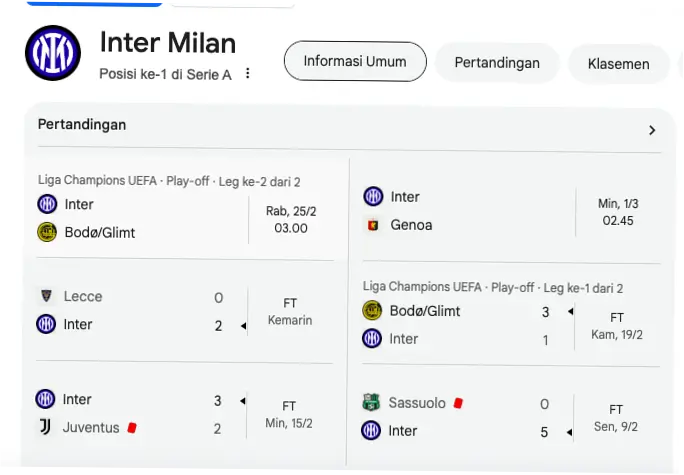Click the Pertandingan section header text
Image resolution: width=684 pixels, height=475 pixels.
point(82,125)
